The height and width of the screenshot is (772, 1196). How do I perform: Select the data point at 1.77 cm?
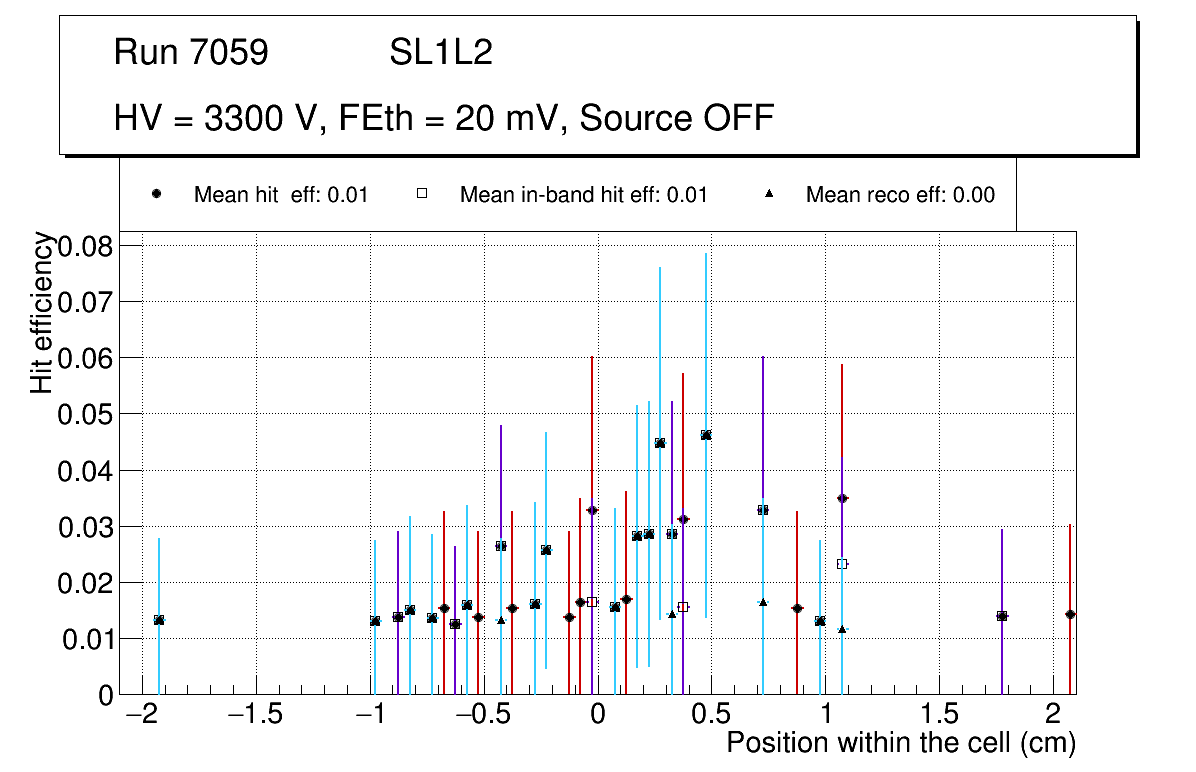click(x=1002, y=616)
